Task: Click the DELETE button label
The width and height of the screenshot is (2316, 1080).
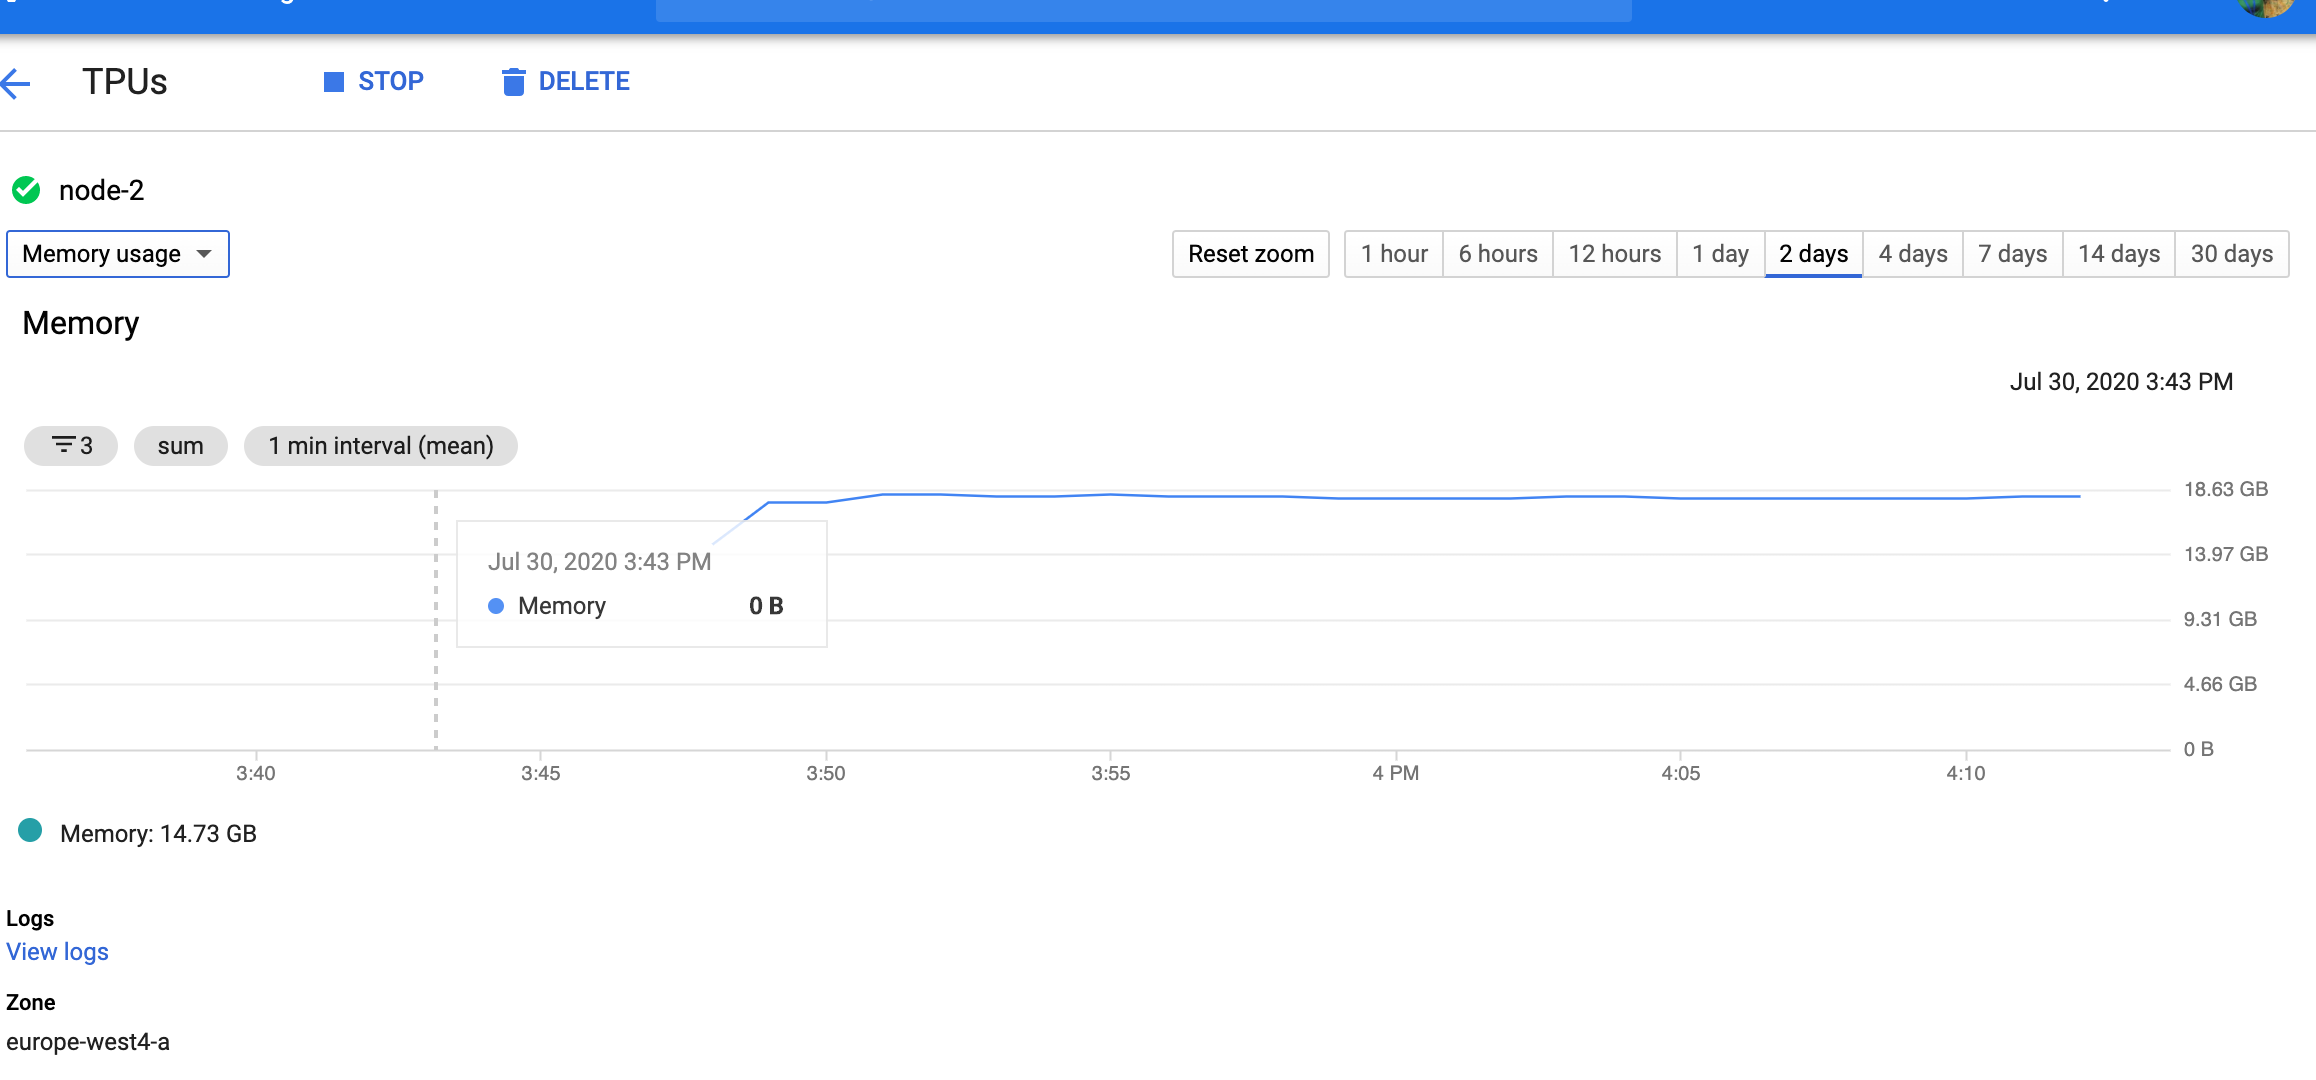Action: (x=584, y=82)
